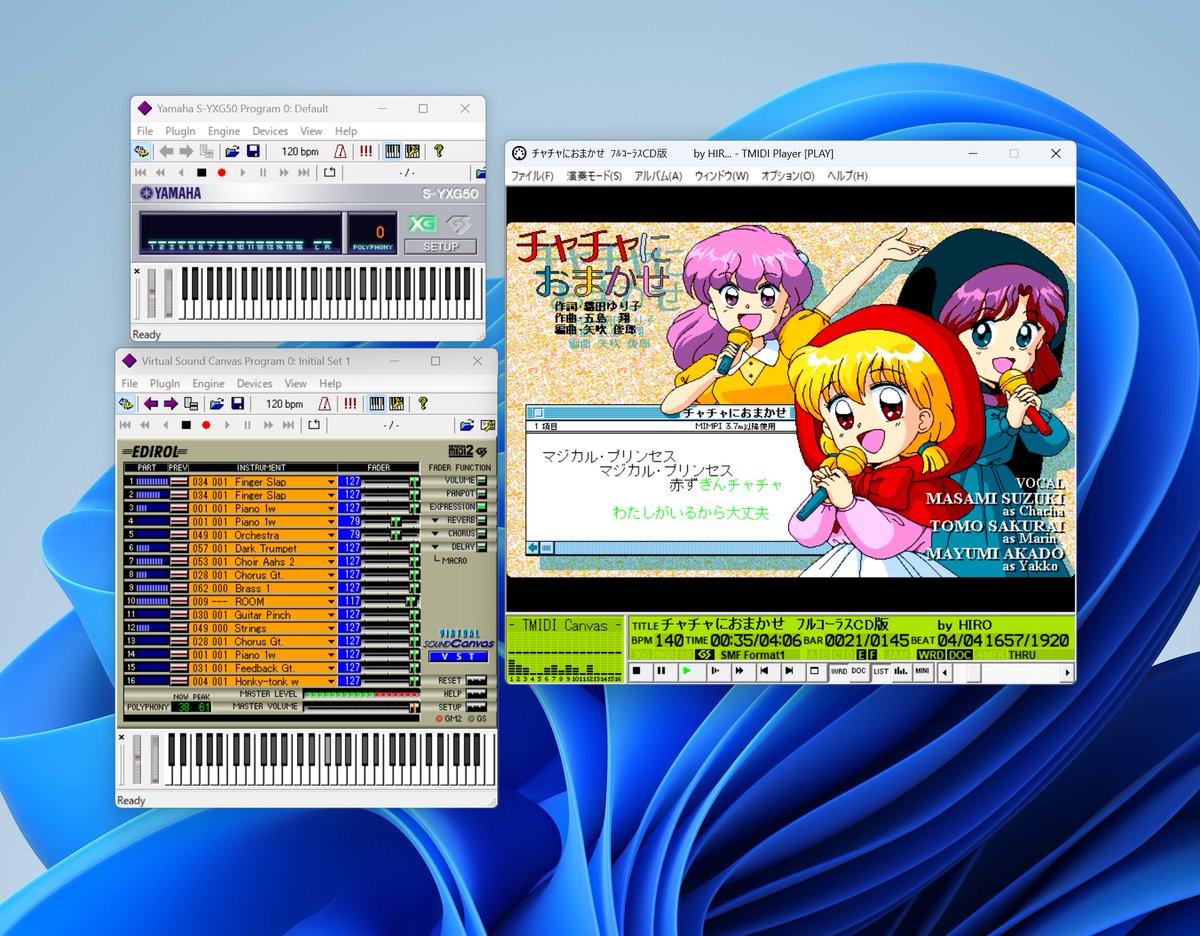Open instrument dropdown for part 11 Guitar Pinch
Viewport: 1200px width, 936px height.
click(x=331, y=615)
